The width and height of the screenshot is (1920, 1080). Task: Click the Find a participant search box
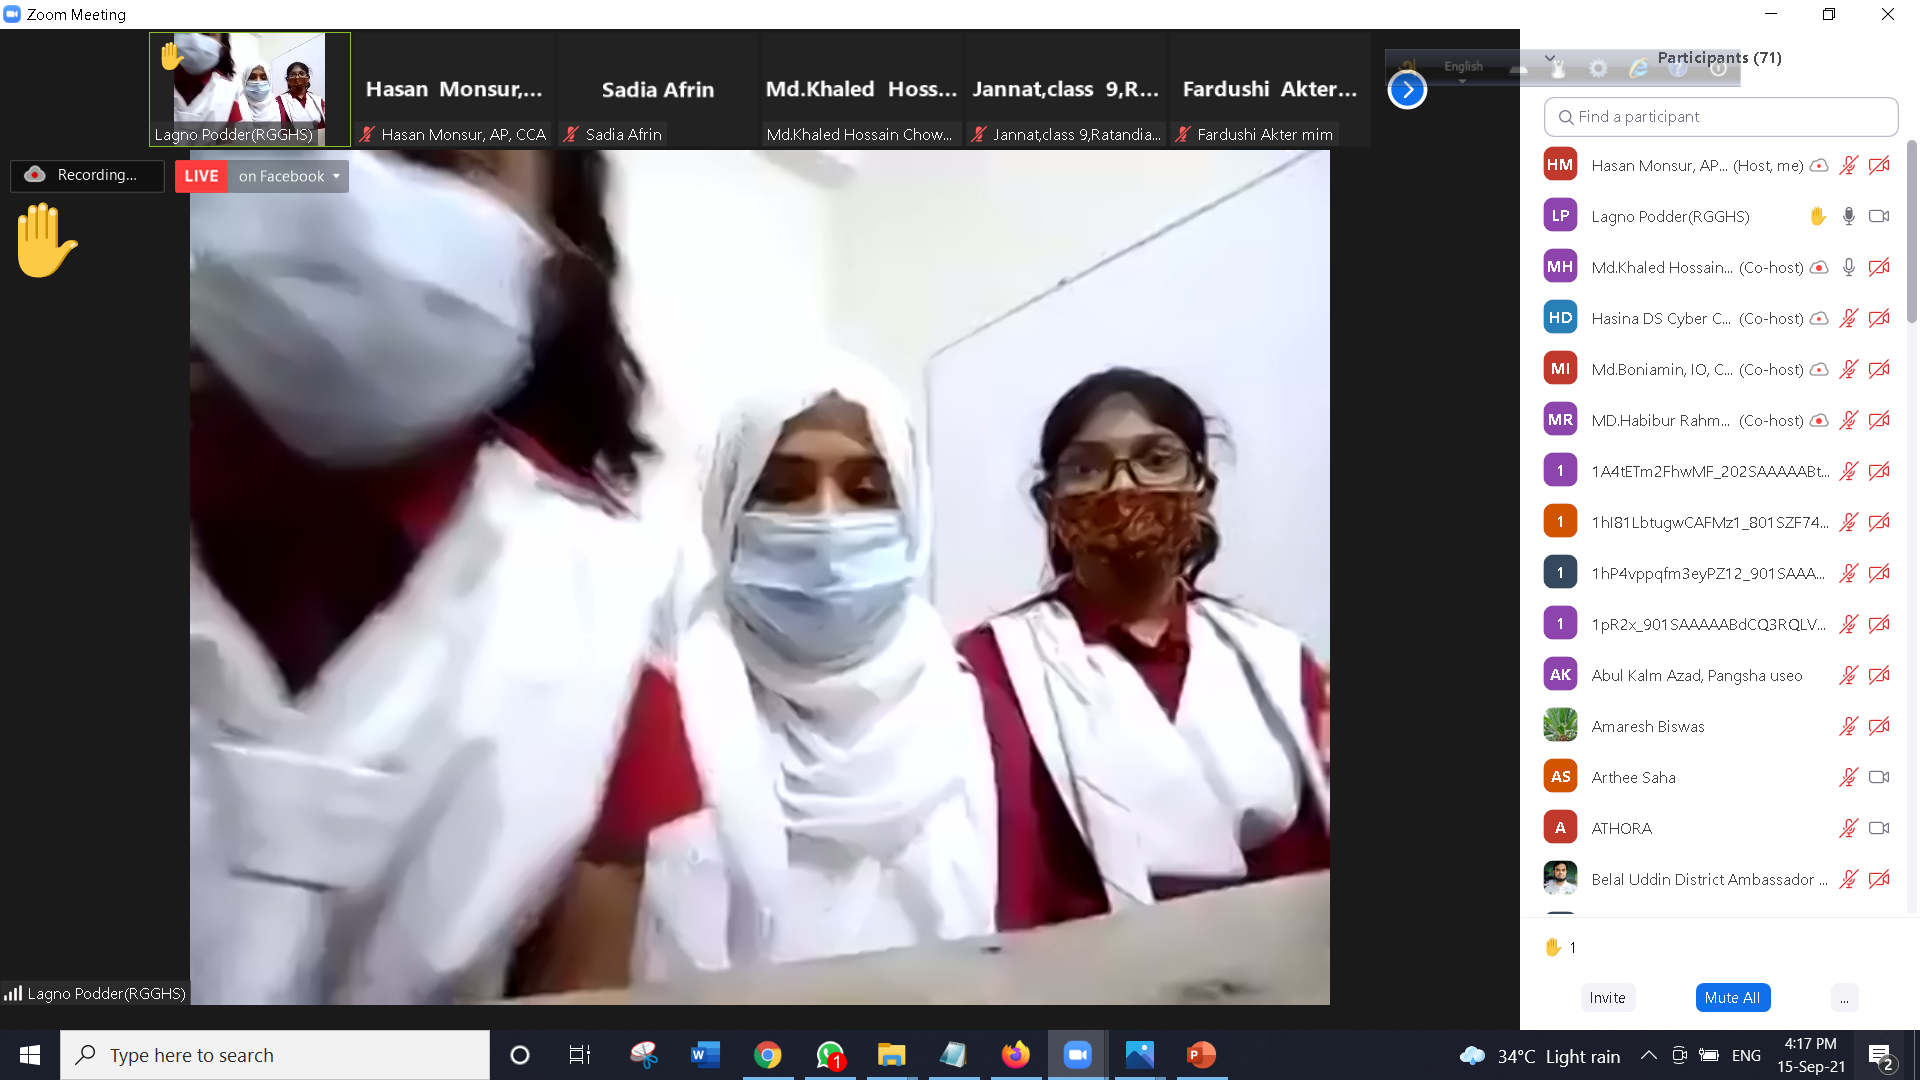tap(1720, 117)
